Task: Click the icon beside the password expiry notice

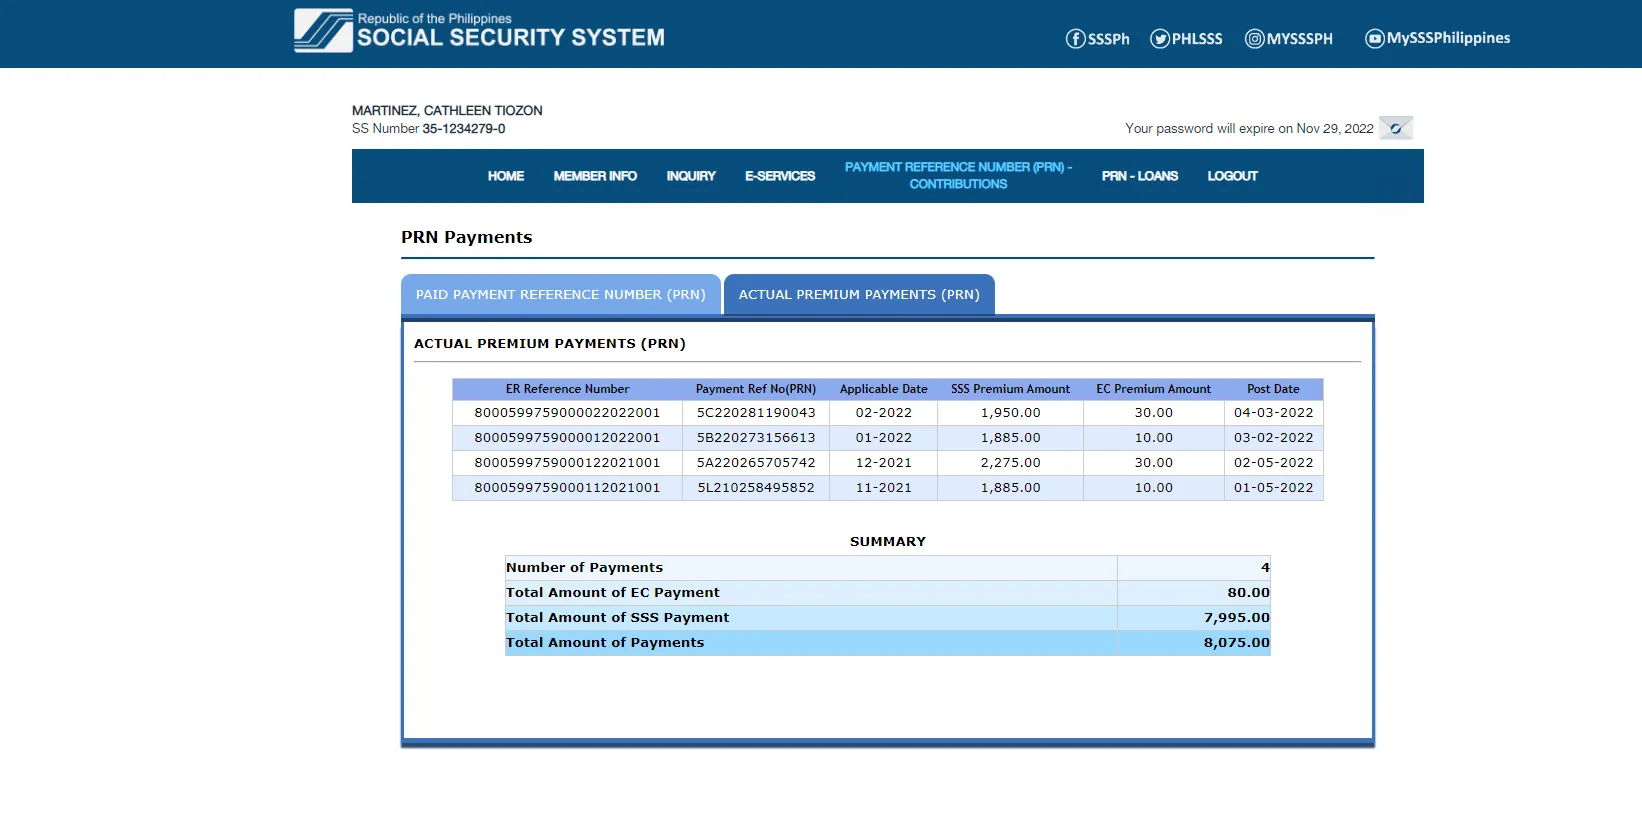Action: (x=1395, y=128)
